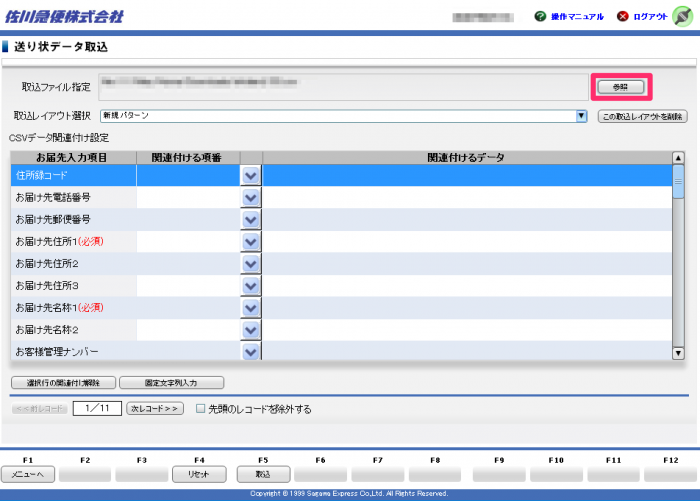Viewport: 700px width, 501px height.
Task: Select the お届け先名称1(必須) row label
Action: click(x=59, y=308)
